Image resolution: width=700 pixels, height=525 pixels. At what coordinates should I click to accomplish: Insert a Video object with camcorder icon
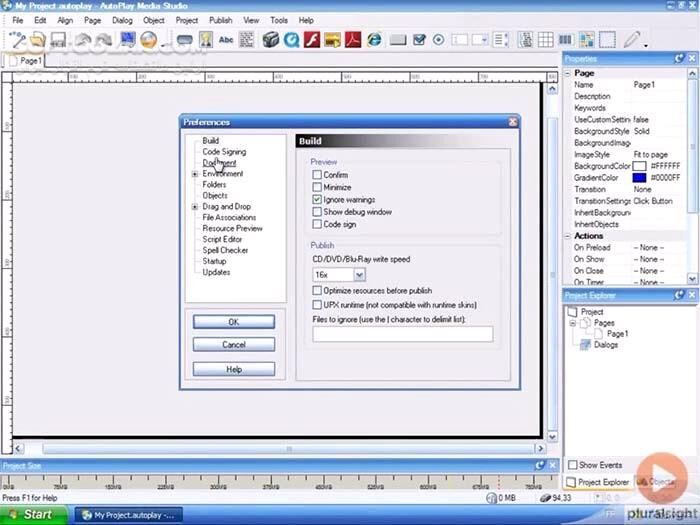(x=270, y=40)
